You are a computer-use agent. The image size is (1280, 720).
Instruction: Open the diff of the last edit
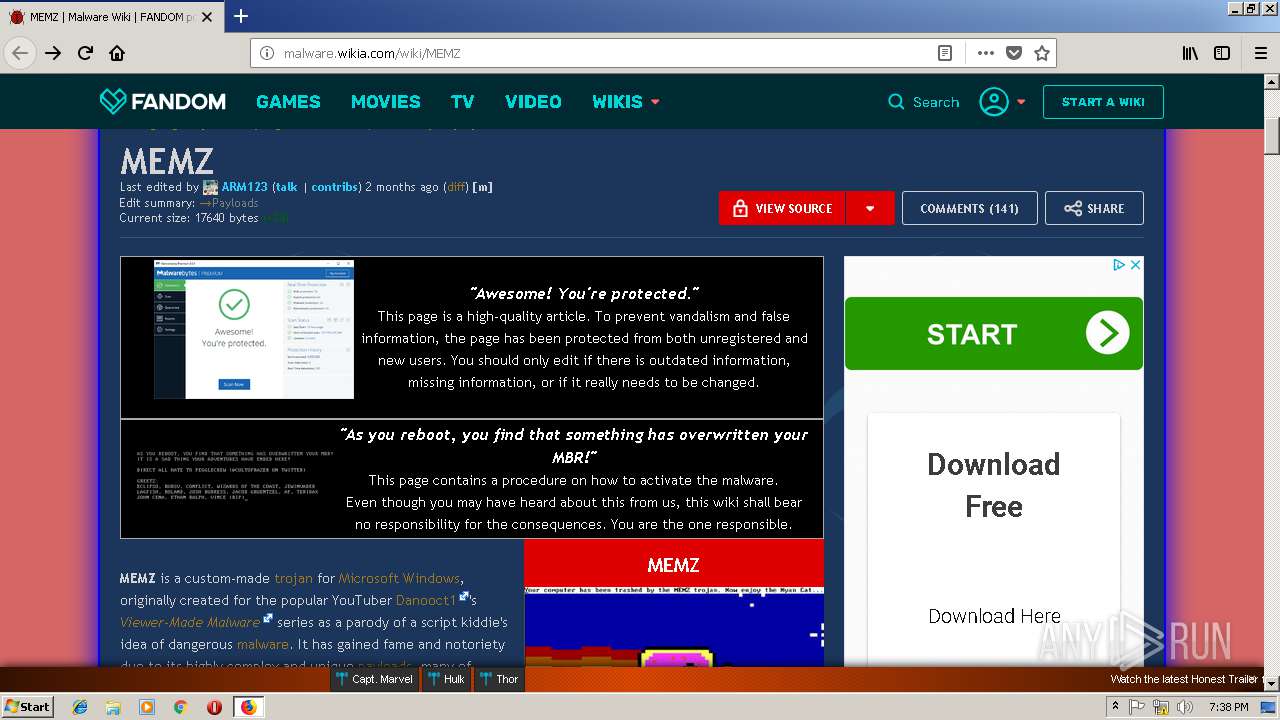(x=456, y=187)
